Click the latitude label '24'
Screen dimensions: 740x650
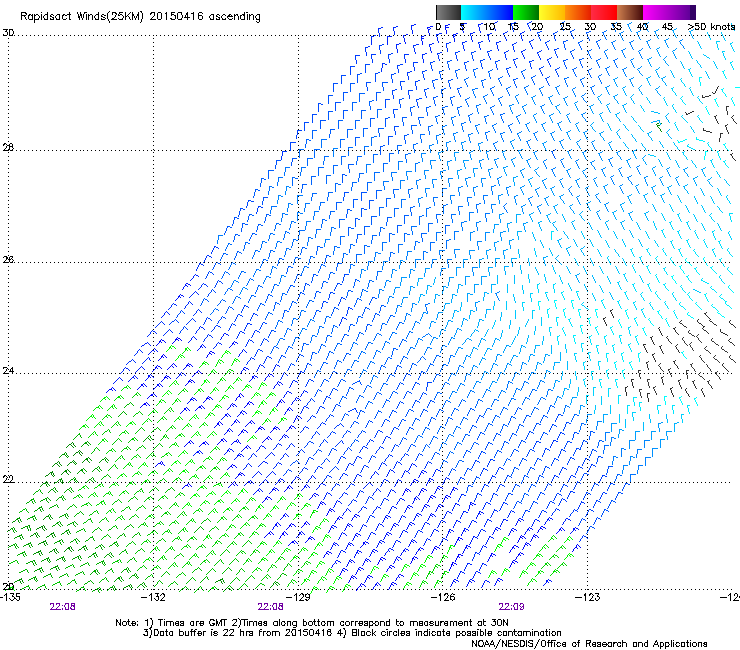8,371
